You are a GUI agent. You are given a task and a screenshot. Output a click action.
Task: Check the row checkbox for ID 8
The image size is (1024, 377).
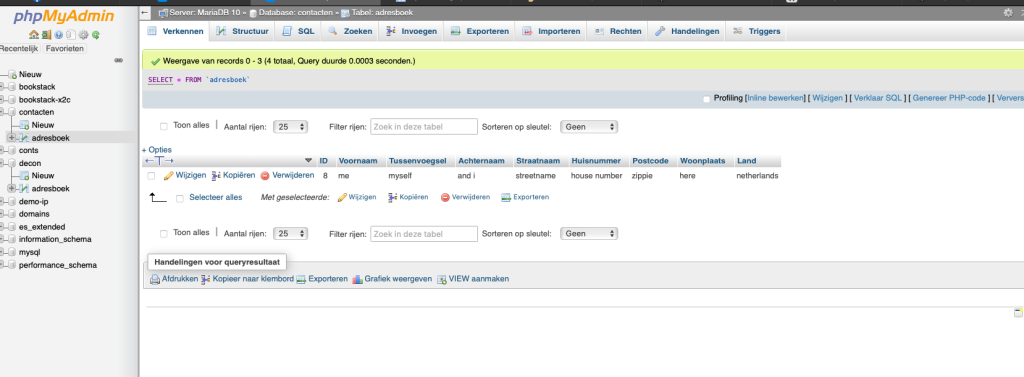coord(151,176)
